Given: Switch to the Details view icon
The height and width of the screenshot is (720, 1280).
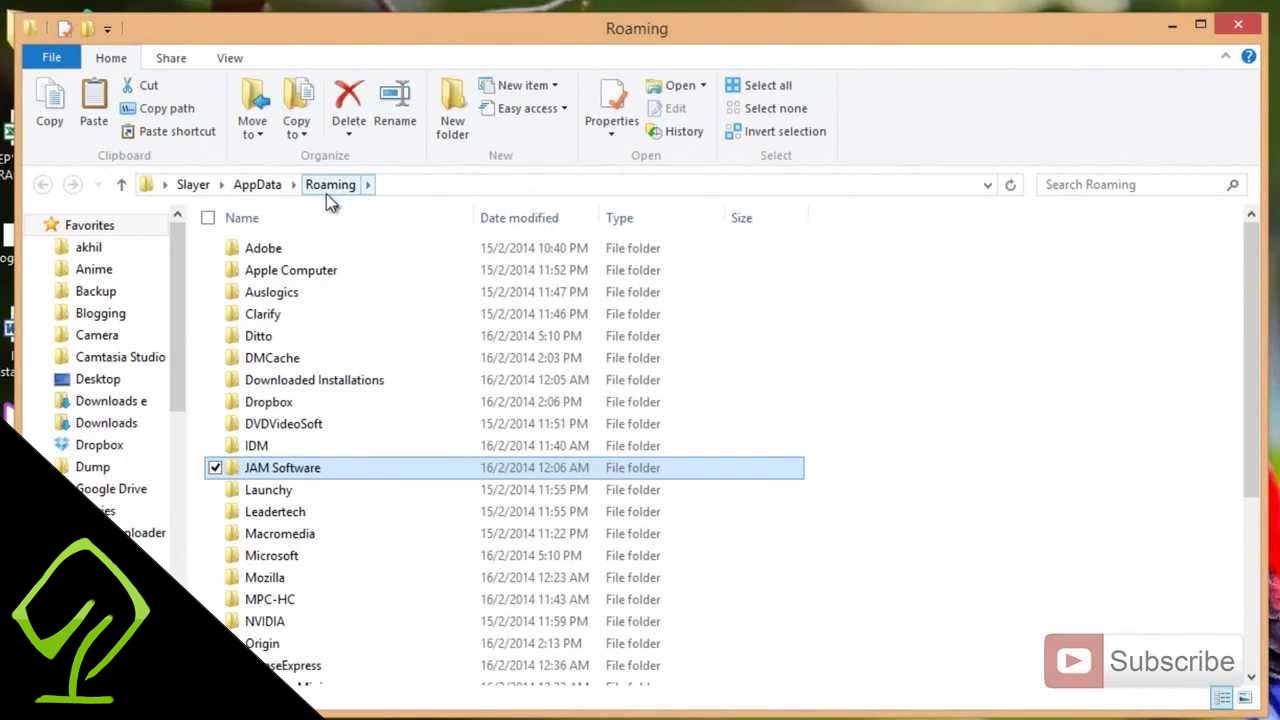Looking at the screenshot, I should 1222,698.
